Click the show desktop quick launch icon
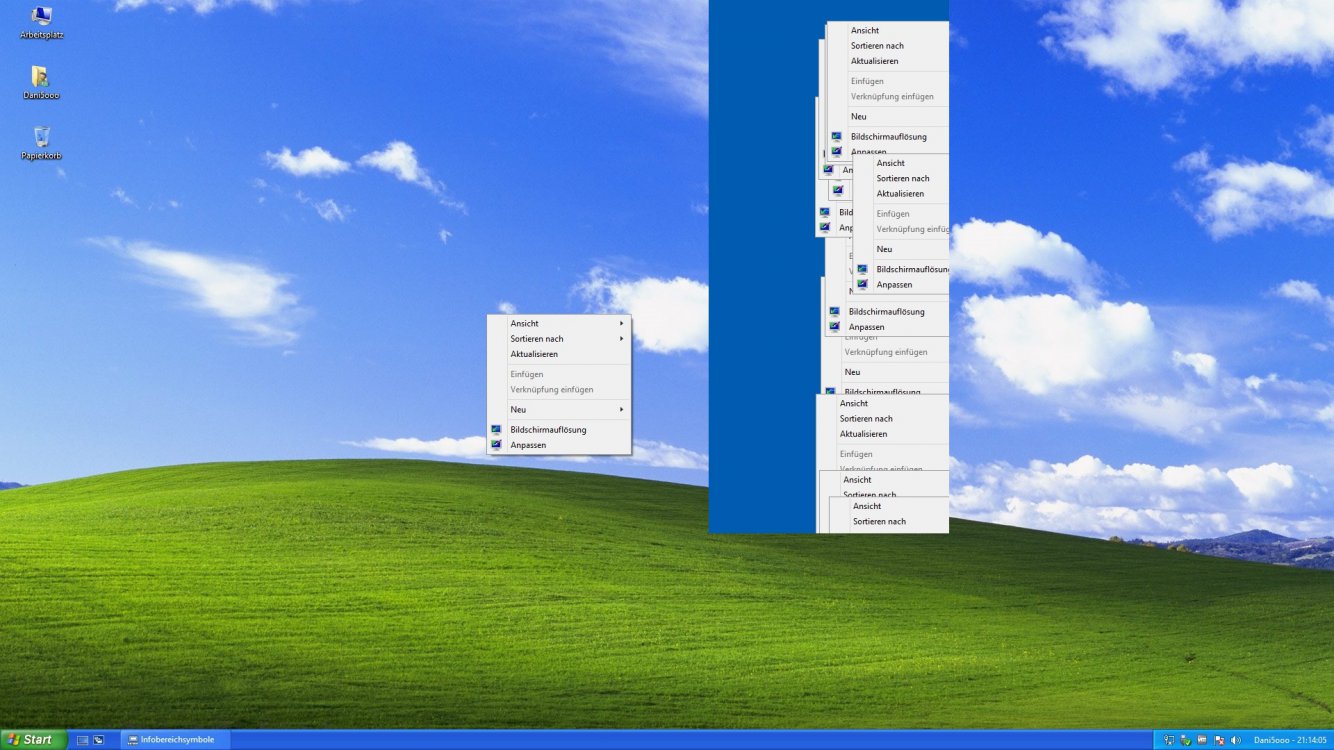Viewport: 1334px width, 750px height. [83, 740]
